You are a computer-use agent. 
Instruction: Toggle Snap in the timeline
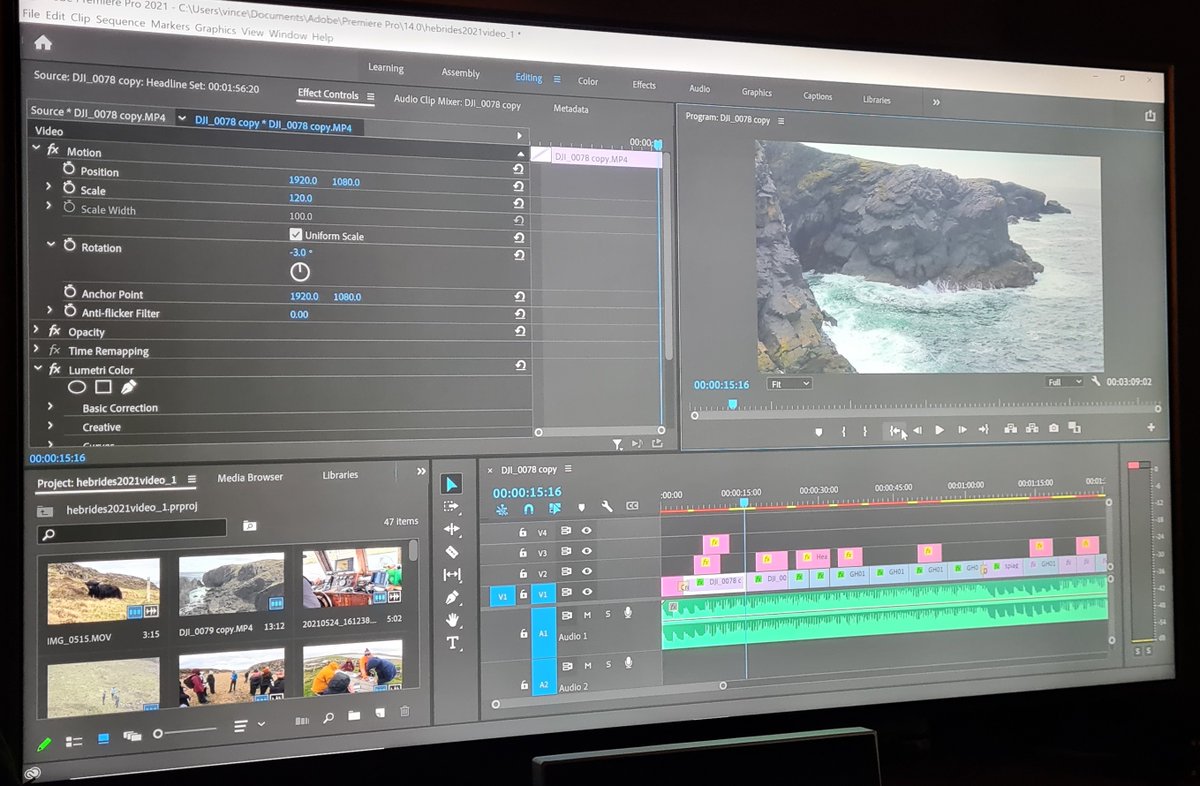(x=529, y=508)
